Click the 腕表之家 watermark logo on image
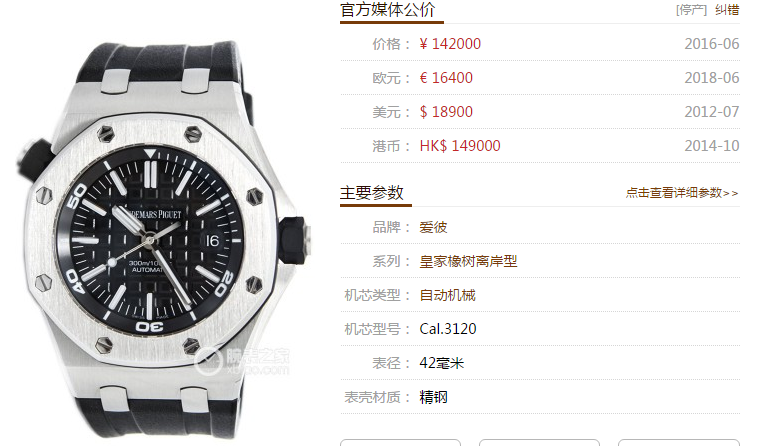This screenshot has width=765, height=446. pyautogui.click(x=242, y=361)
